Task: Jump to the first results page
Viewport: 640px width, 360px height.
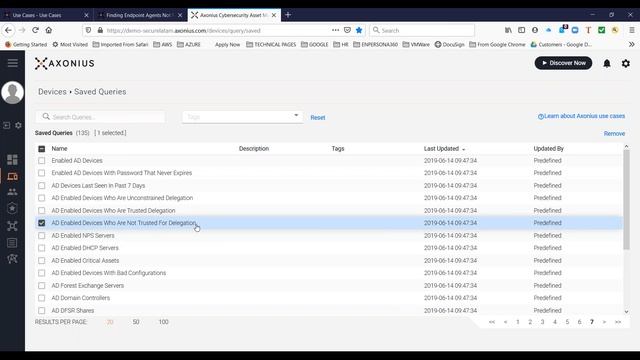Action: click(x=492, y=322)
